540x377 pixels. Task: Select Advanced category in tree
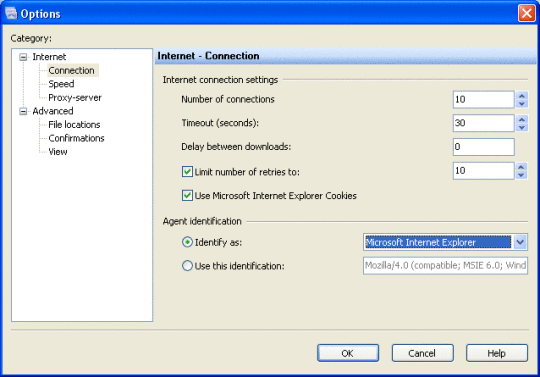tap(53, 111)
